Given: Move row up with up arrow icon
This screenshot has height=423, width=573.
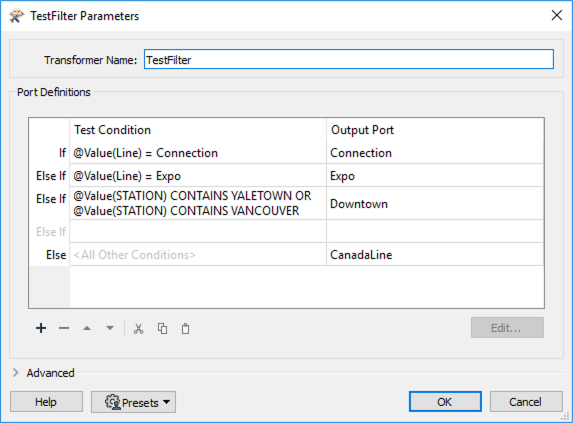Looking at the screenshot, I should (87, 328).
